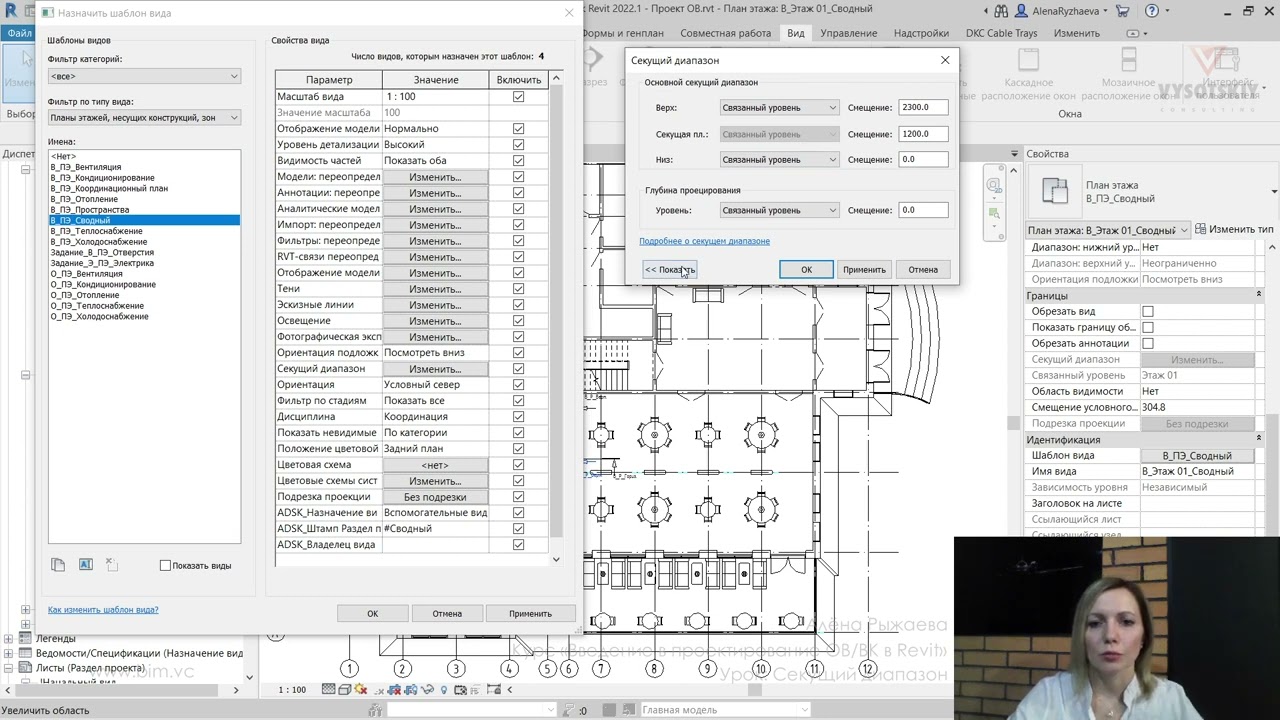Viewport: 1280px width, 720px height.
Task: Click the reveal hidden elements lightbulb icon
Action: (x=444, y=690)
